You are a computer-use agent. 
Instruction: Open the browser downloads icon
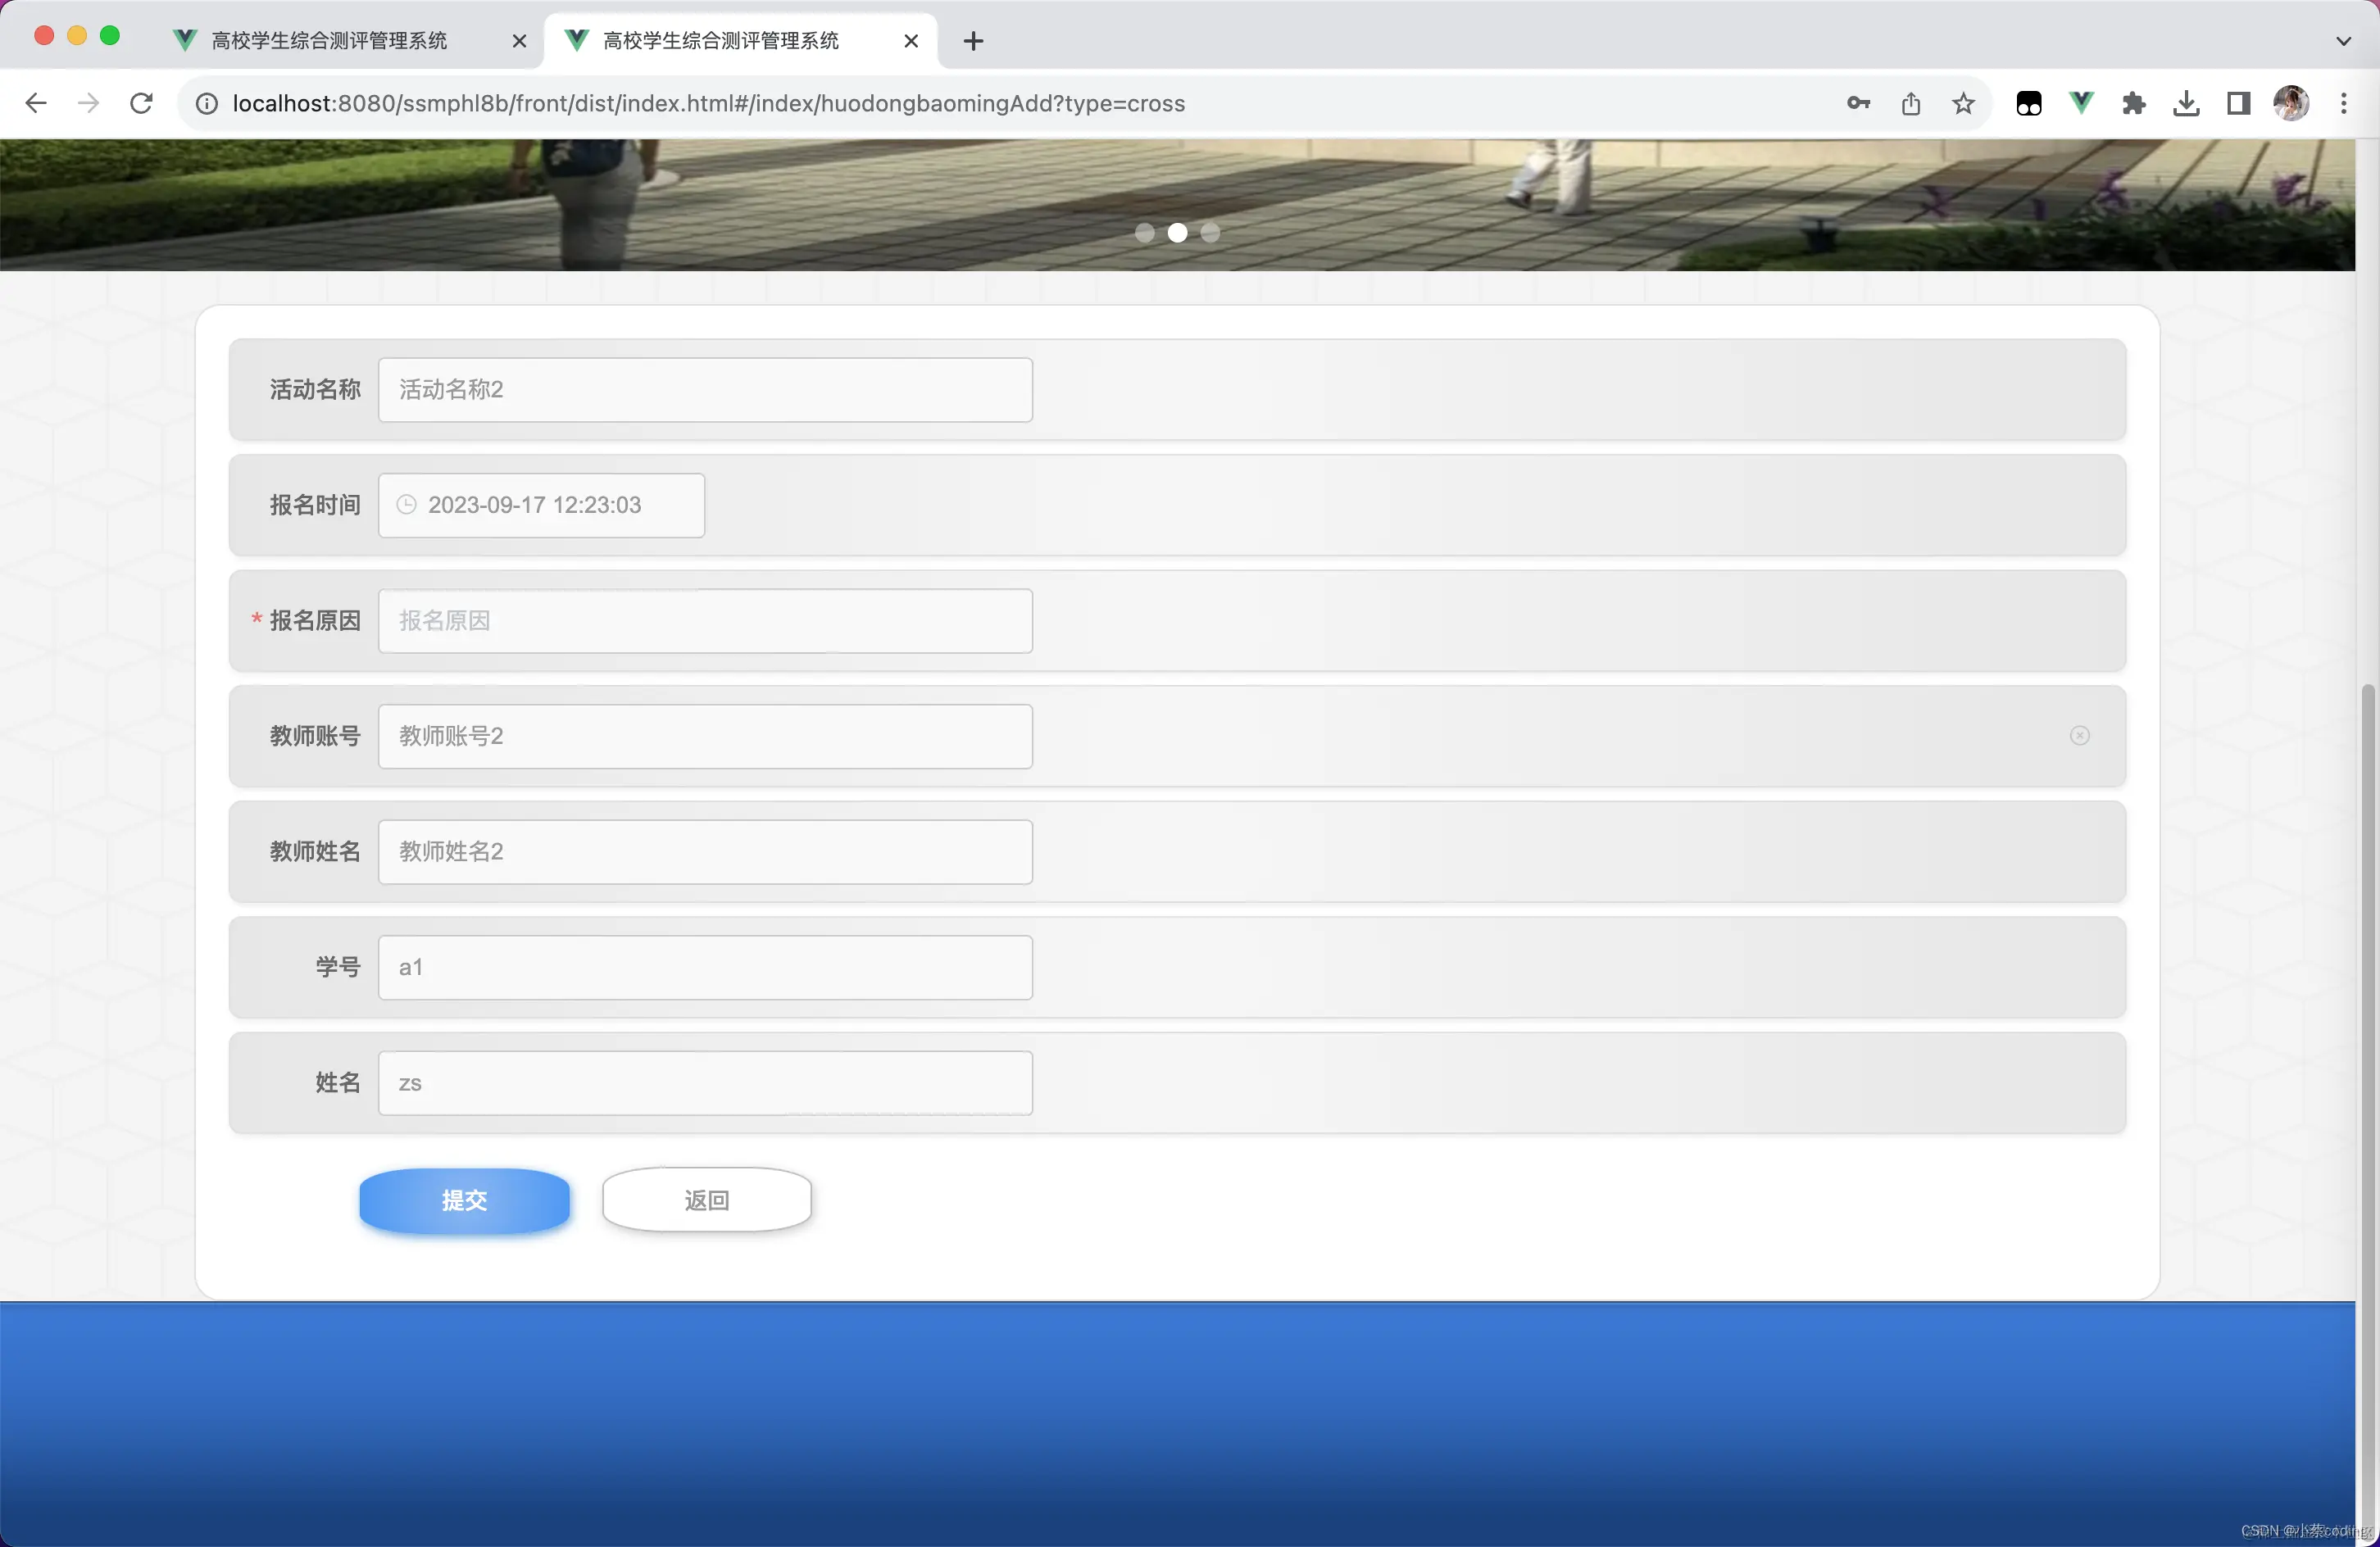click(2186, 104)
